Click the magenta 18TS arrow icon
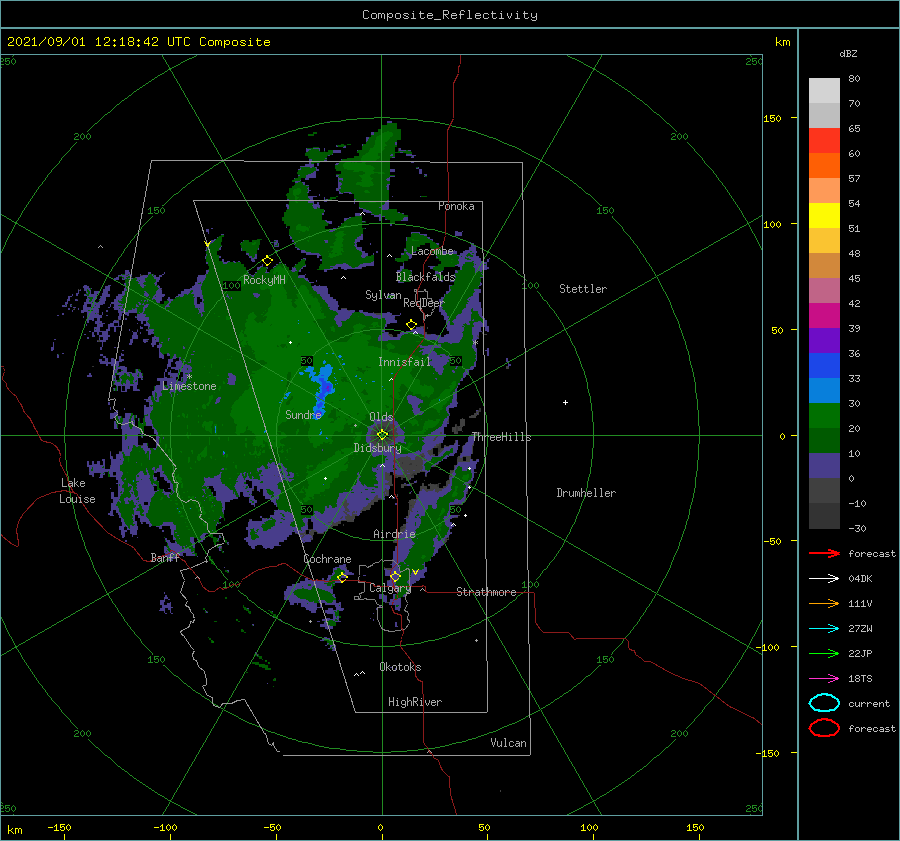Screen dimensions: 900x841 (824, 679)
